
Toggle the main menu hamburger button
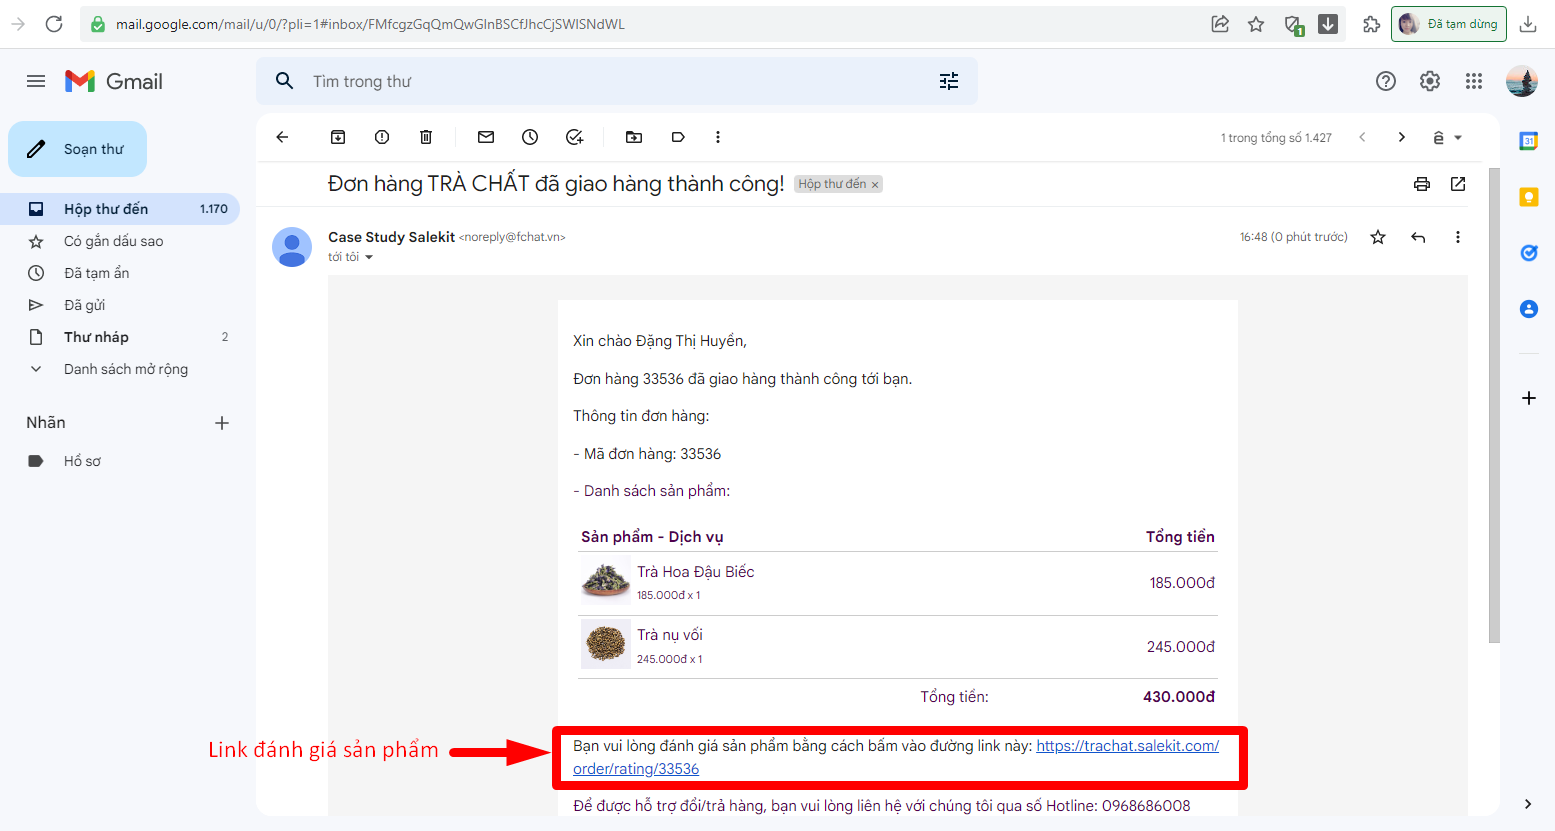36,81
